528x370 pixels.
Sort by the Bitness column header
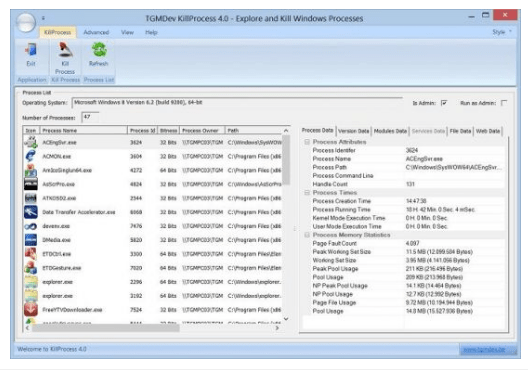click(169, 130)
